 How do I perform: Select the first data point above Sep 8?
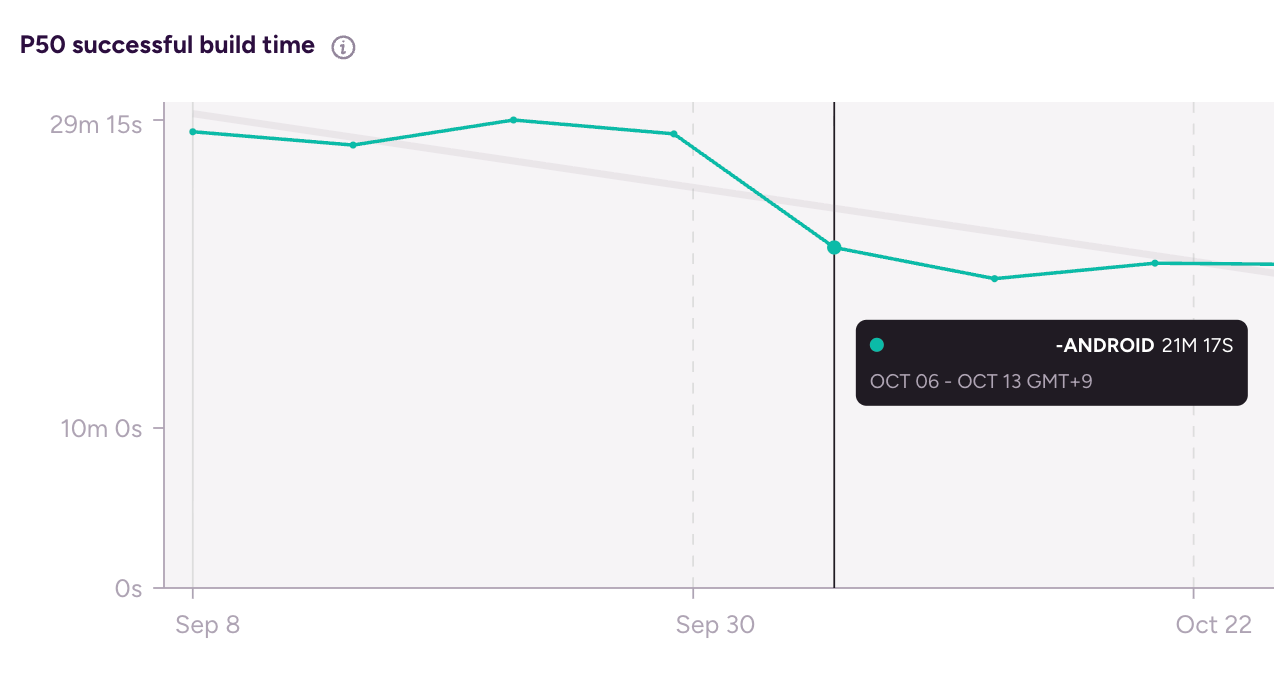click(x=193, y=131)
